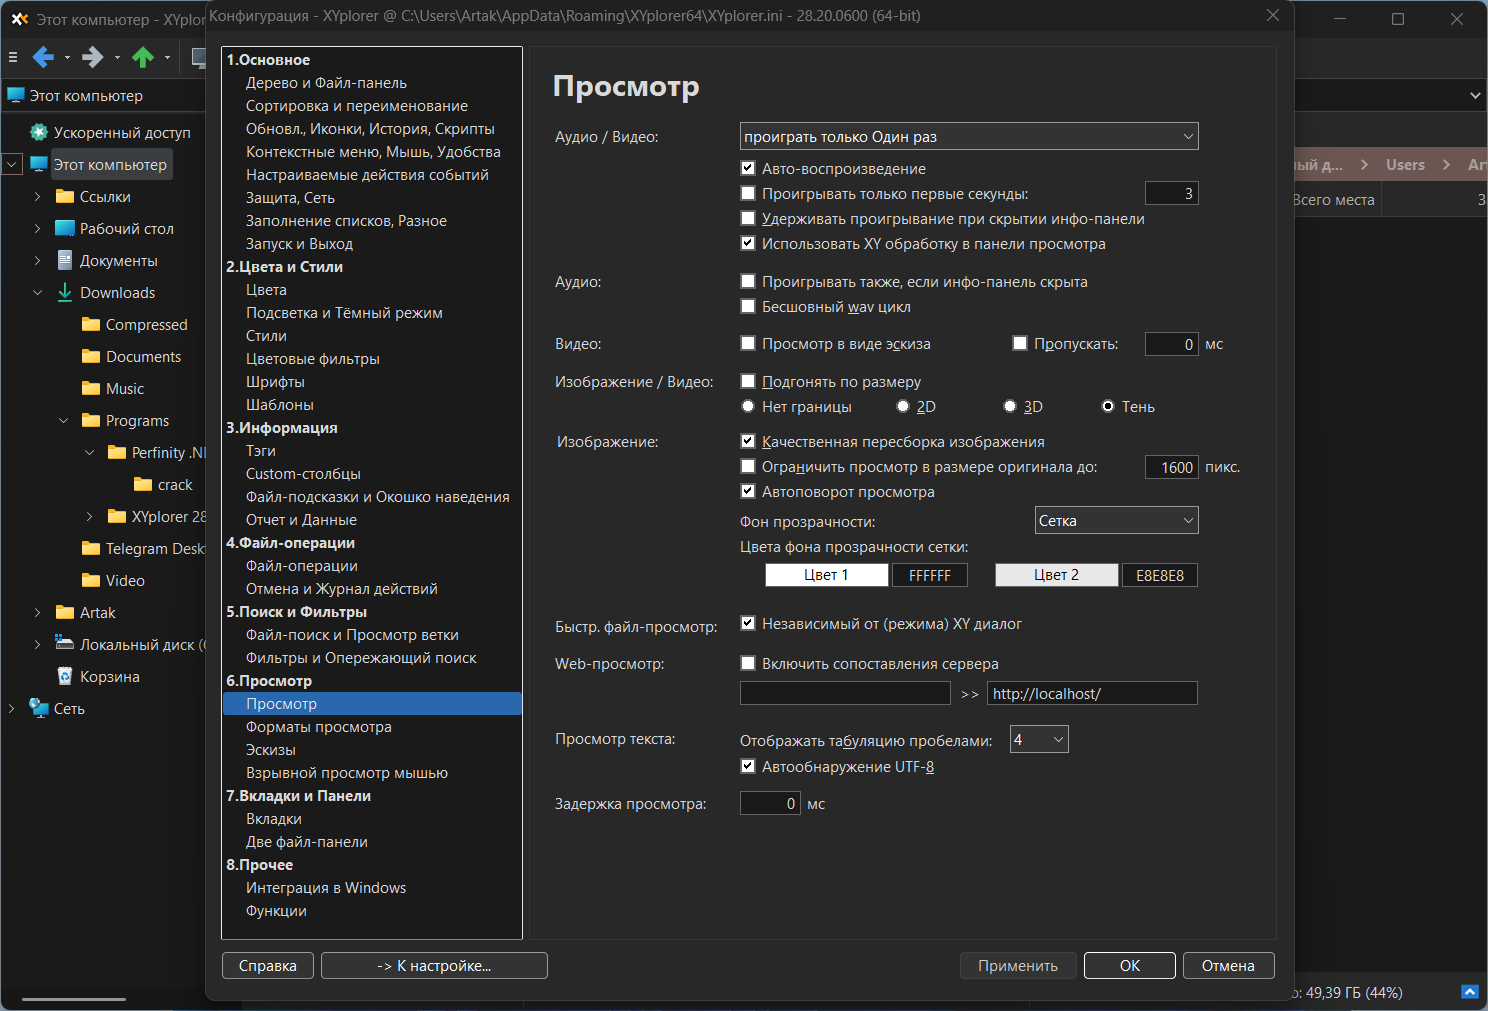
Task: Click the Цвет 1 color swatch
Action: [x=827, y=575]
